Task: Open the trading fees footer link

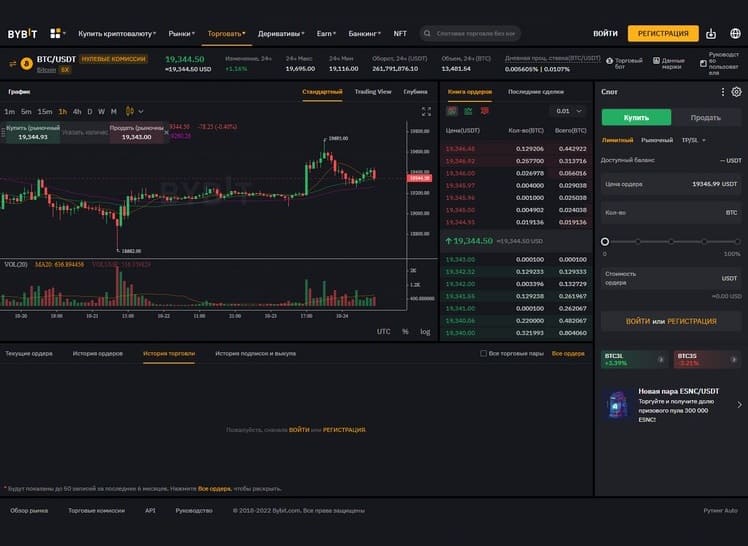Action: click(96, 510)
